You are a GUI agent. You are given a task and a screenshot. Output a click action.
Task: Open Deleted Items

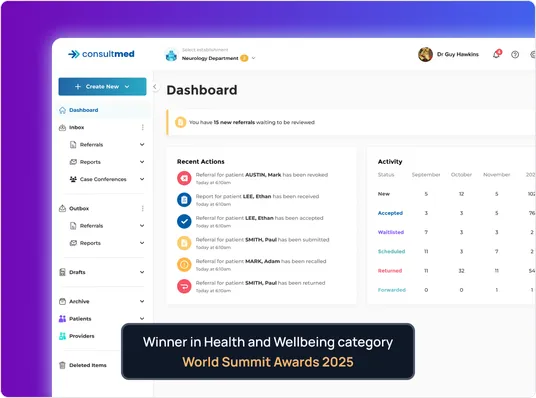click(x=88, y=365)
